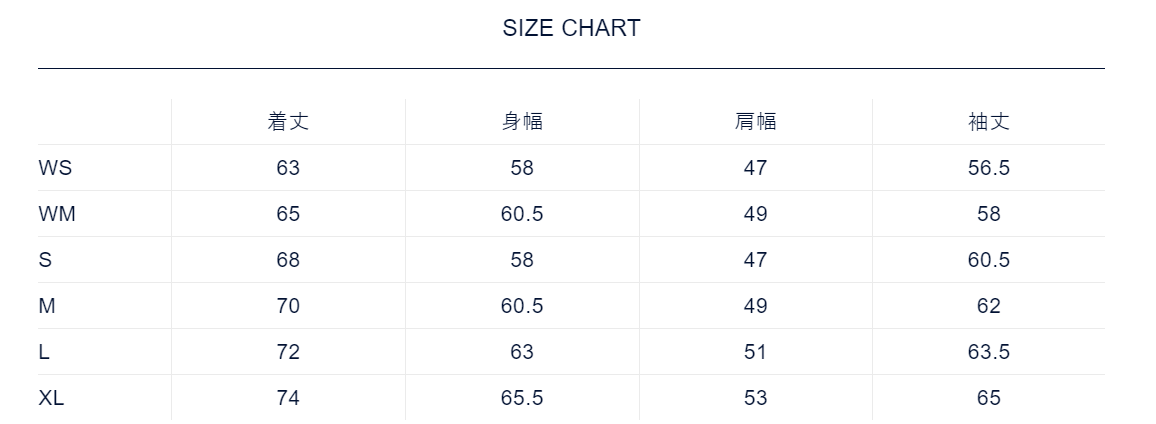The image size is (1156, 424).
Task: Click the 着丈 value 74 for XL
Action: (288, 398)
